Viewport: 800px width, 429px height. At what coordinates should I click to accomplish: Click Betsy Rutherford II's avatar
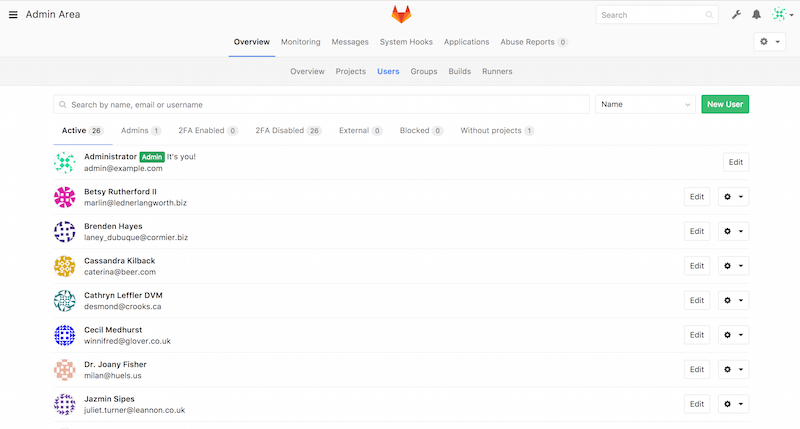65,197
